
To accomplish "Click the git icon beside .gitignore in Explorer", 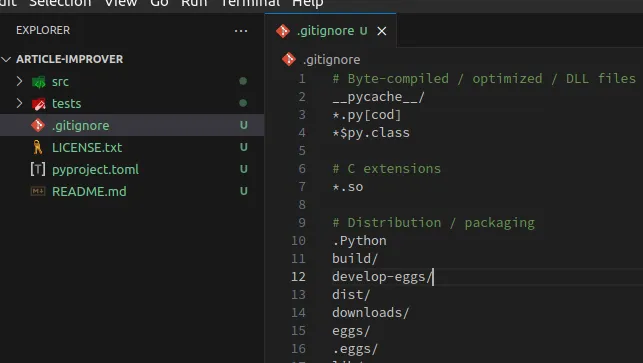I will 38,125.
